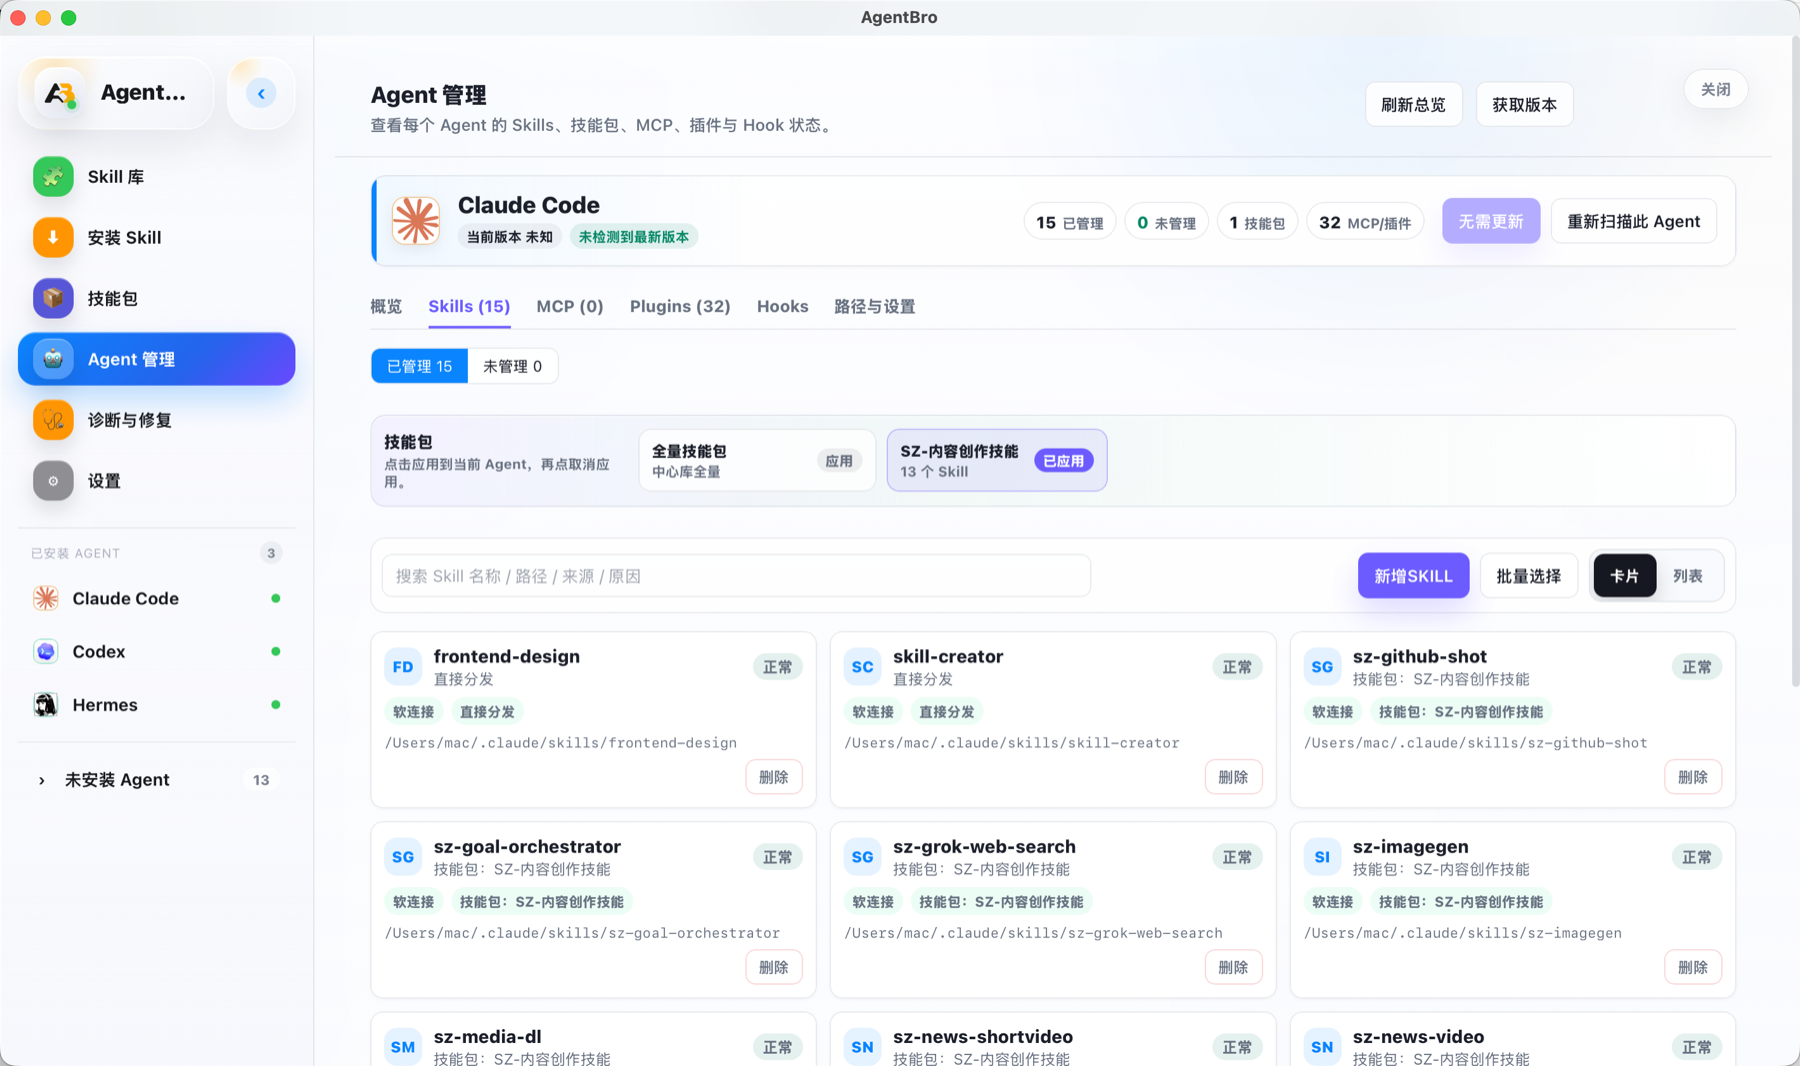The image size is (1800, 1066).
Task: Click the AgentBro logo icon
Action: pos(59,93)
